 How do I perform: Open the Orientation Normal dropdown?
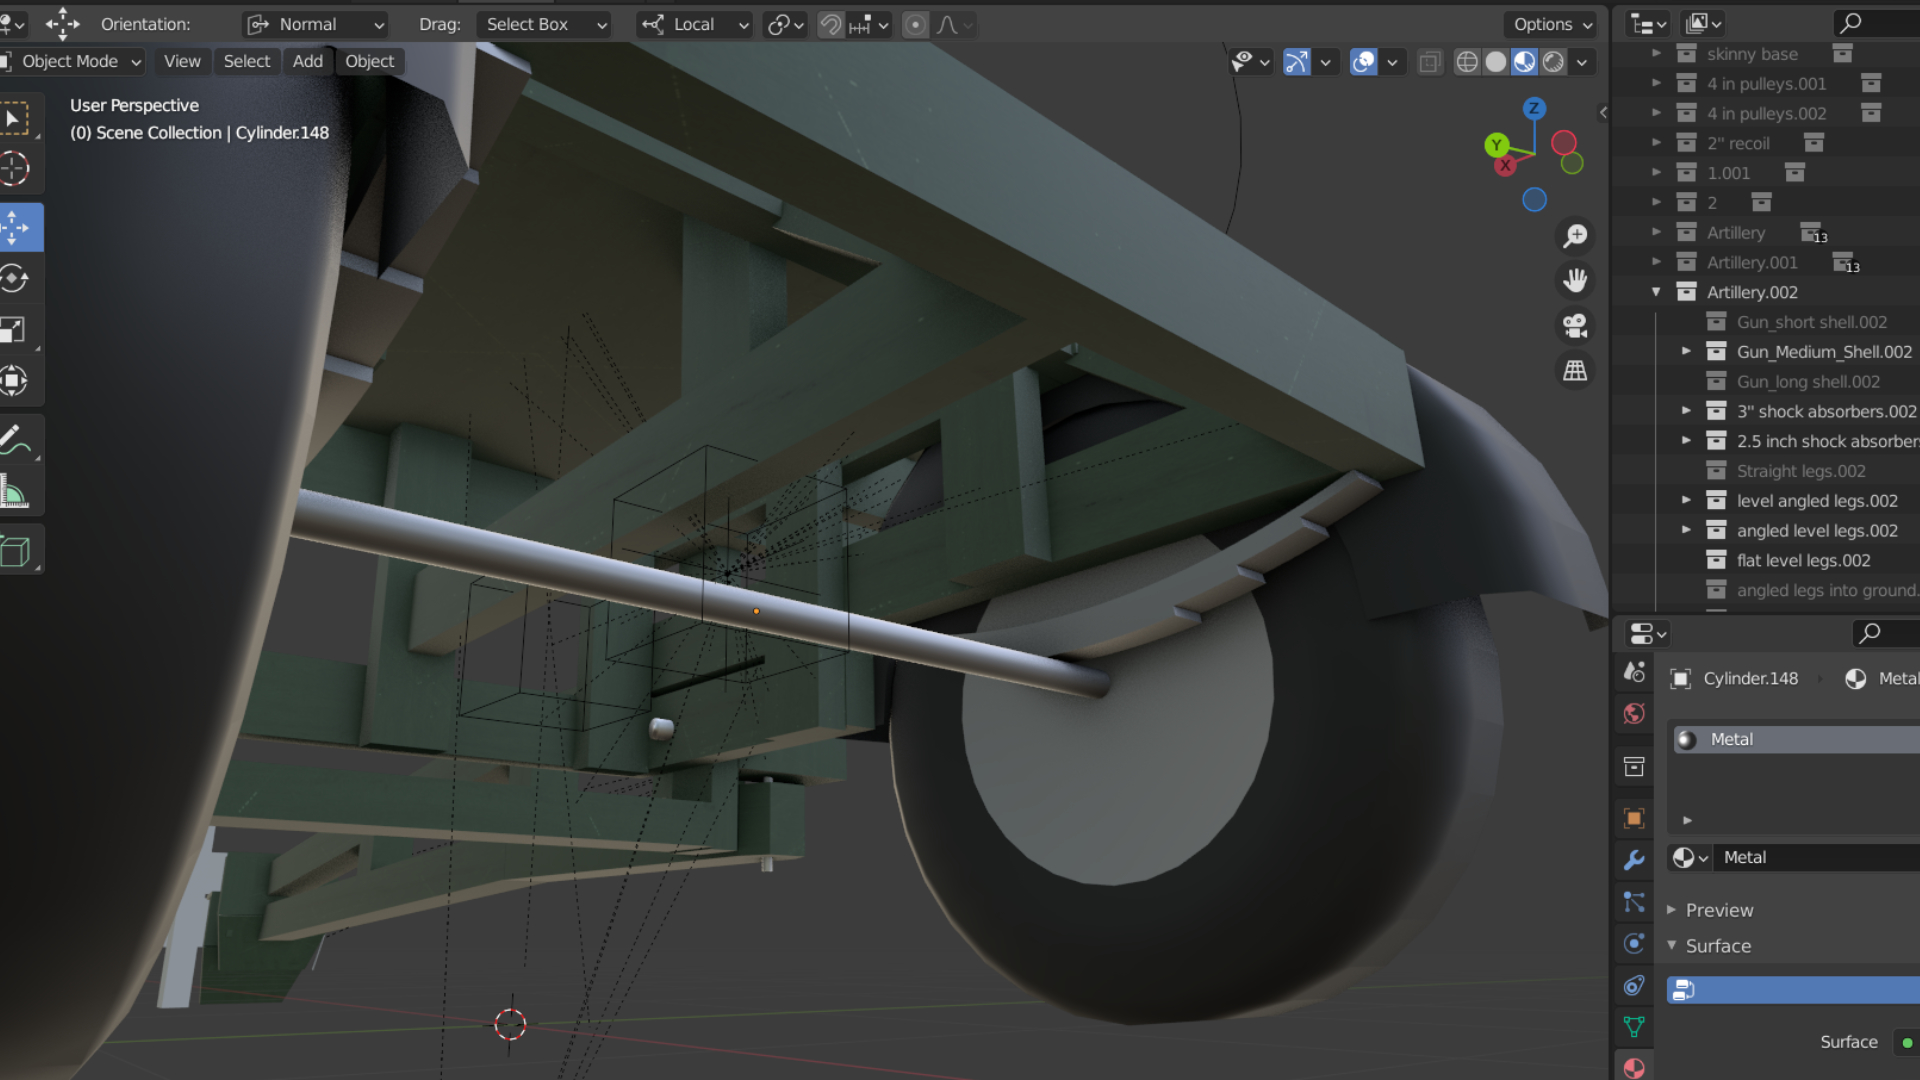tap(316, 25)
